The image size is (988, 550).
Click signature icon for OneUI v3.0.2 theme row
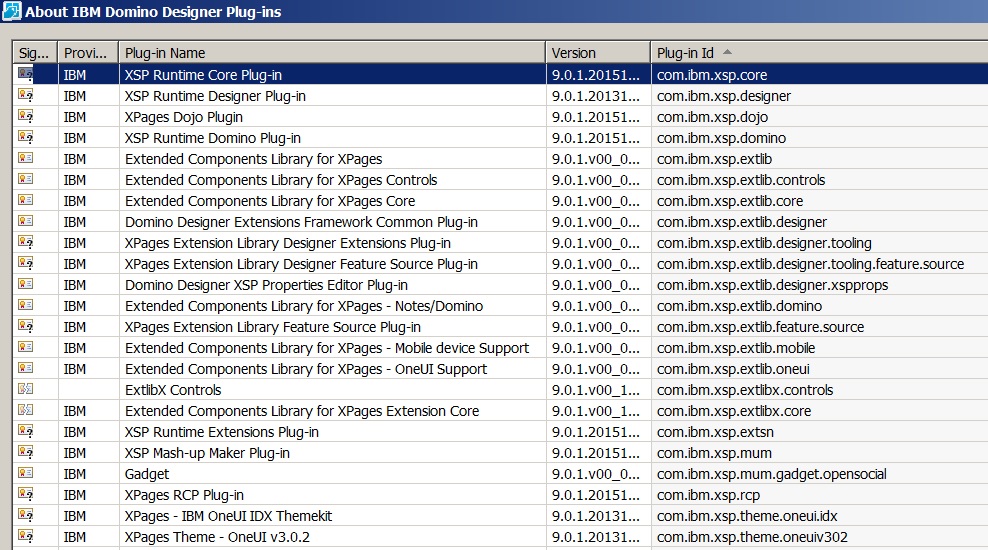(25, 536)
